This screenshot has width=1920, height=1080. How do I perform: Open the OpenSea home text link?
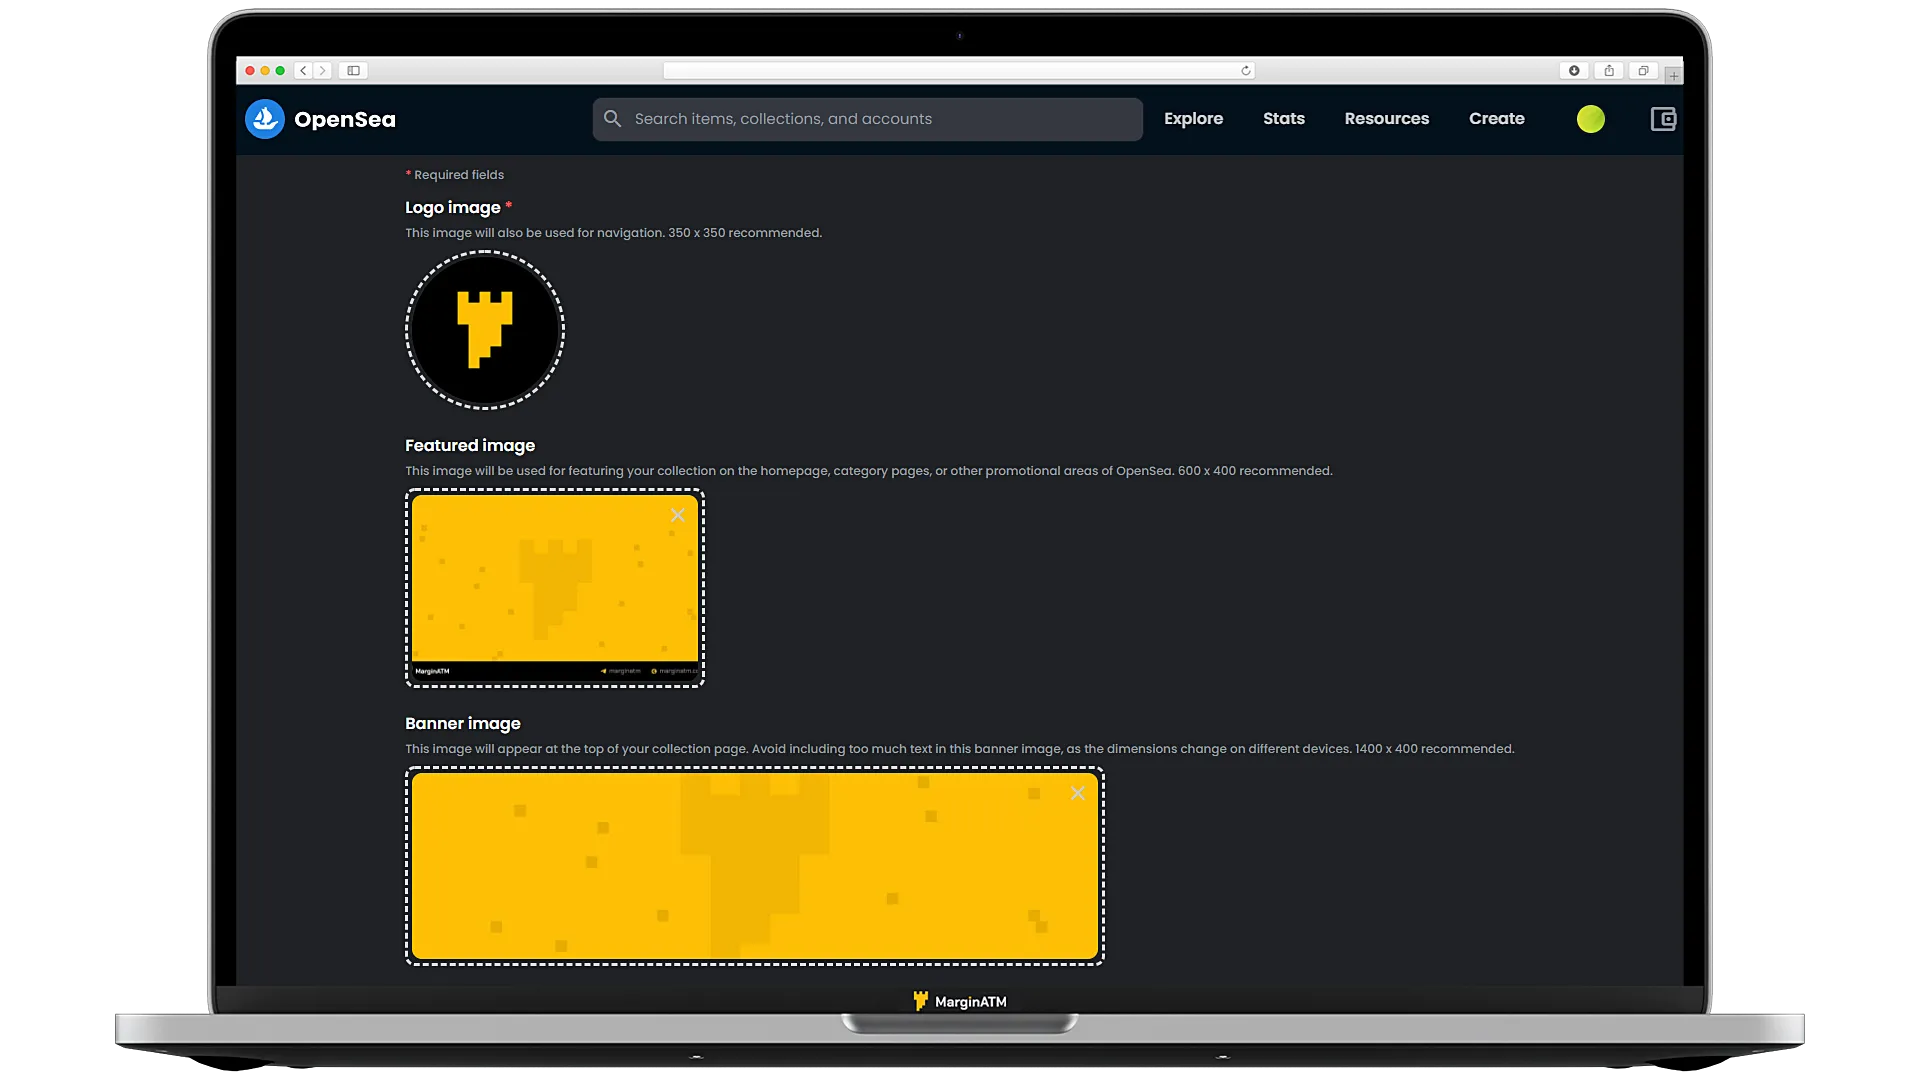pyautogui.click(x=345, y=119)
